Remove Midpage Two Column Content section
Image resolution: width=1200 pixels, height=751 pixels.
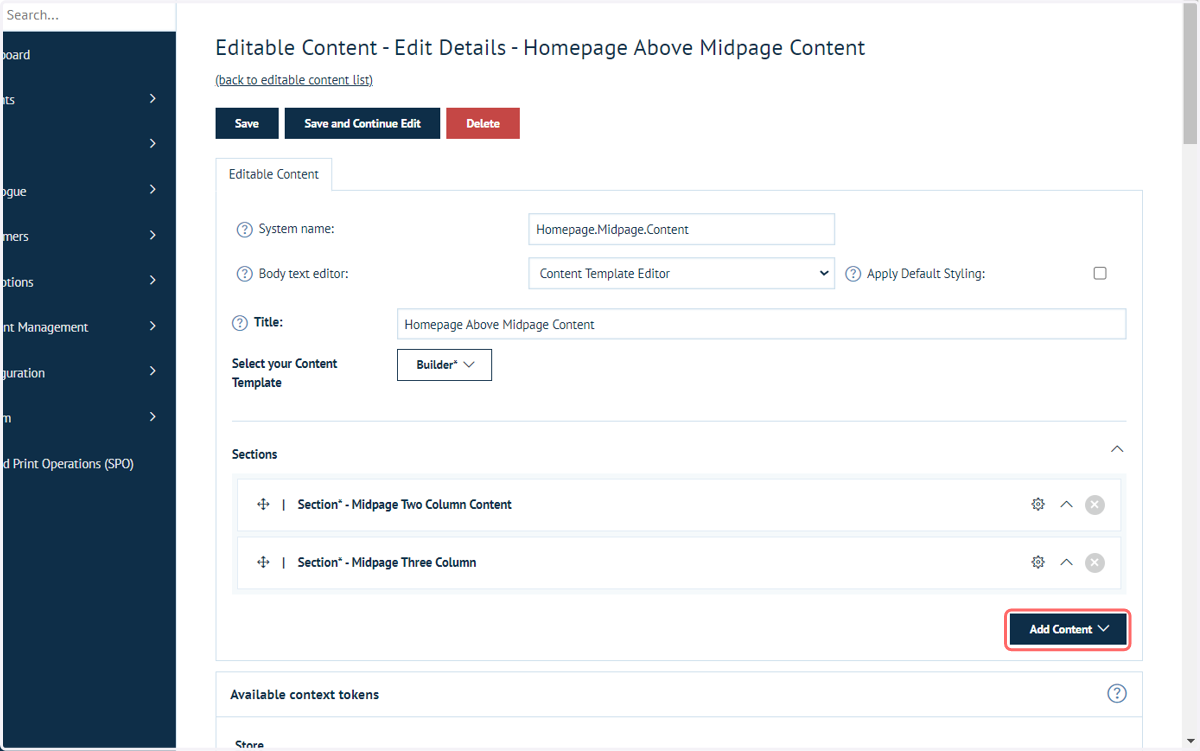pos(1095,505)
